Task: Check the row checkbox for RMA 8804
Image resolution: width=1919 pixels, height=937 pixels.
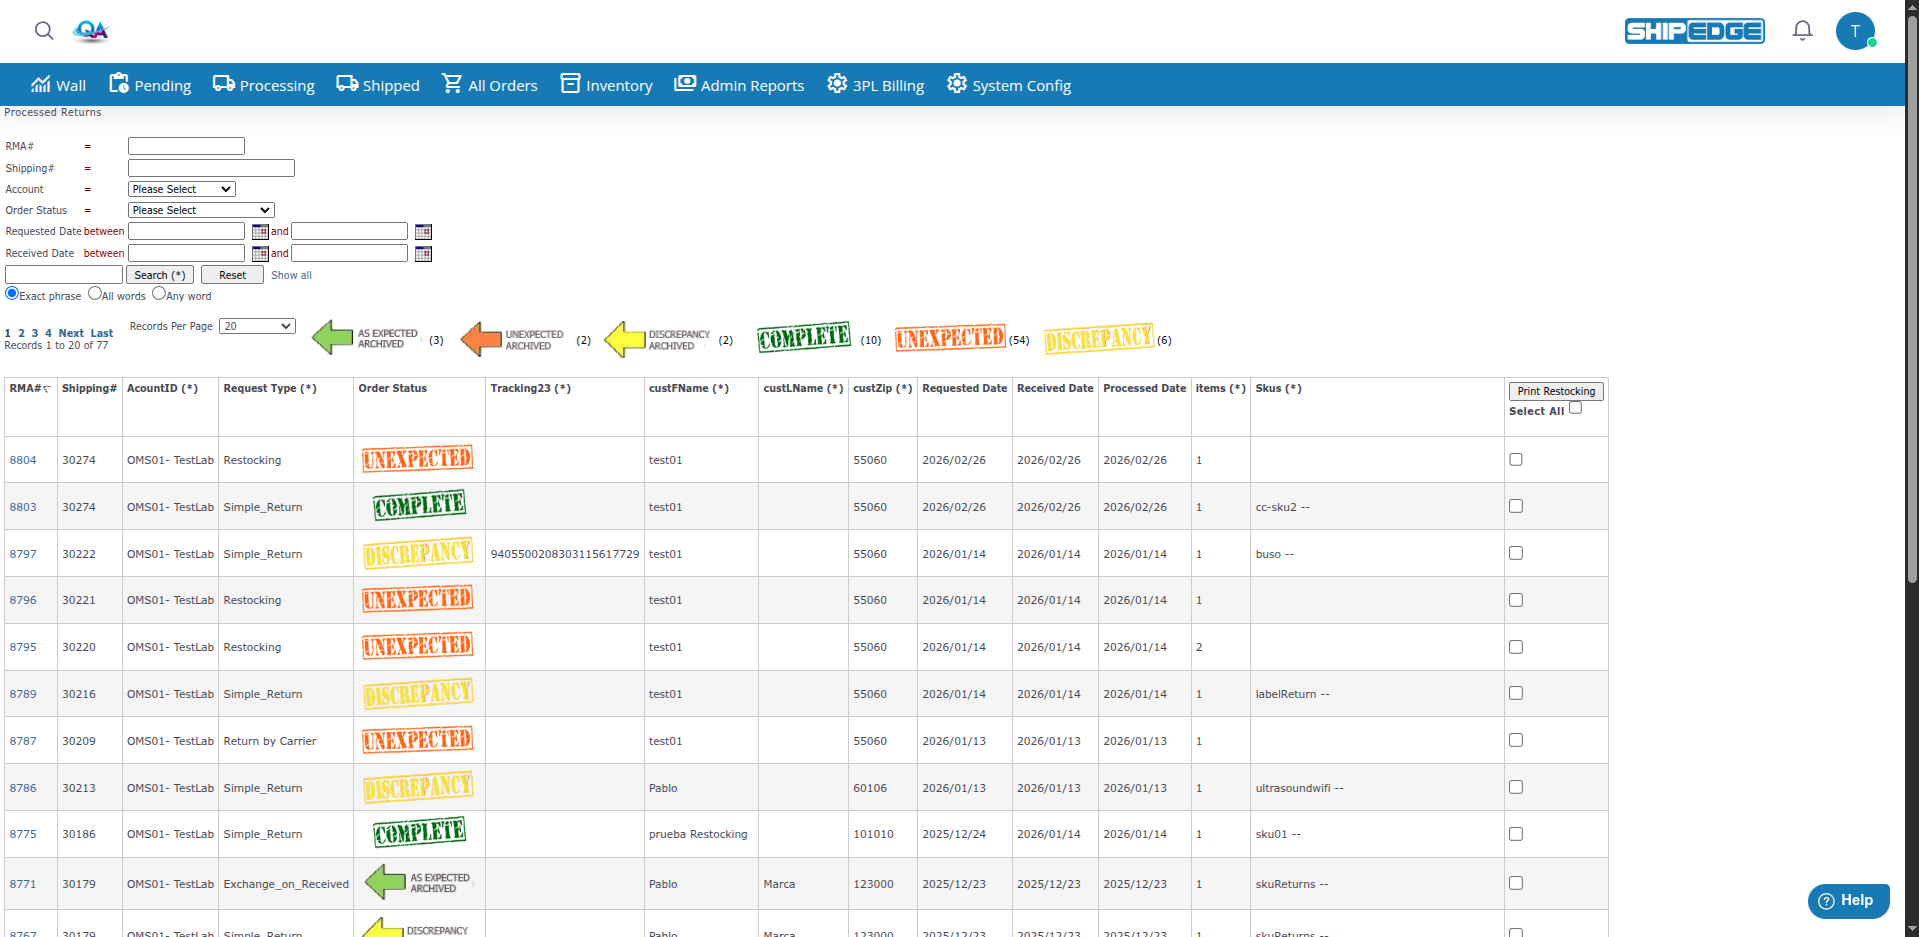Action: click(1516, 460)
